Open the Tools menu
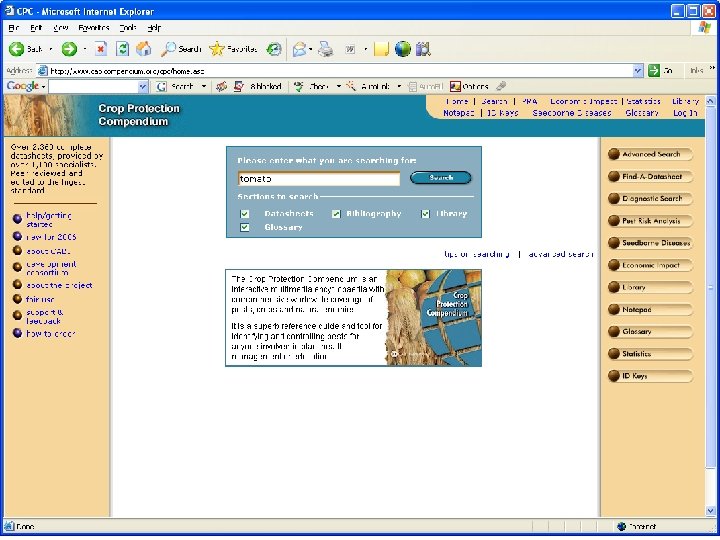 tap(128, 28)
